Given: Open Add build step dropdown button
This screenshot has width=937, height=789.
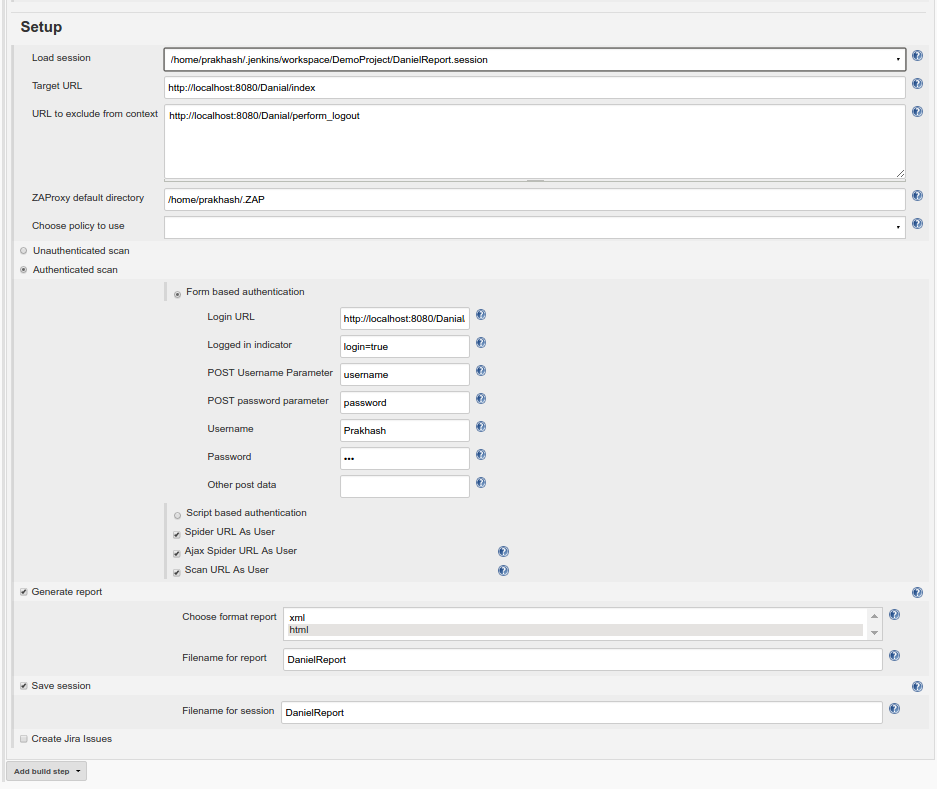Looking at the screenshot, I should (47, 771).
